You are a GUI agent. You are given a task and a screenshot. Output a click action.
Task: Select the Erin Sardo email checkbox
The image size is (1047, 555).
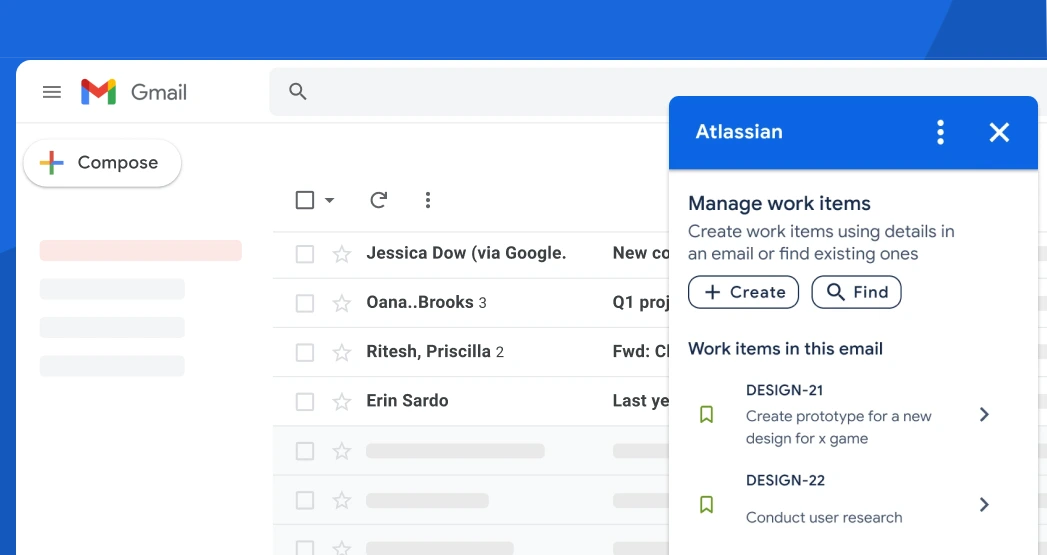point(305,402)
